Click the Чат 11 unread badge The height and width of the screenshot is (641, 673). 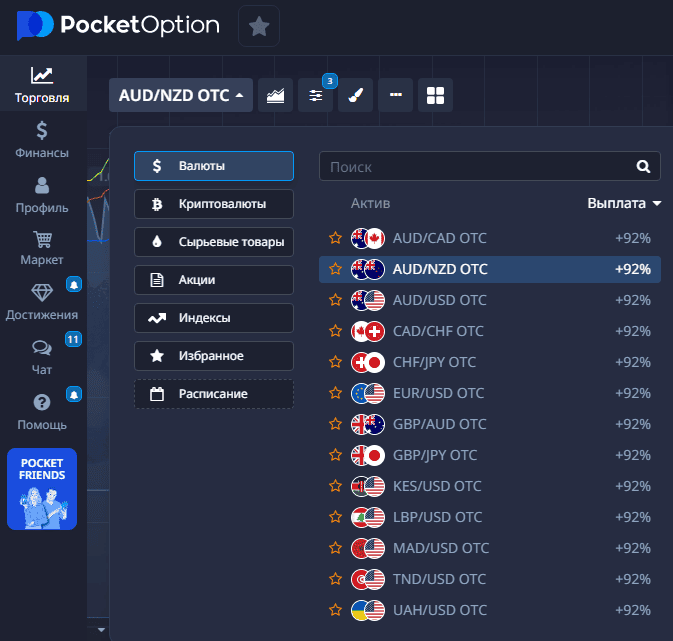73,339
